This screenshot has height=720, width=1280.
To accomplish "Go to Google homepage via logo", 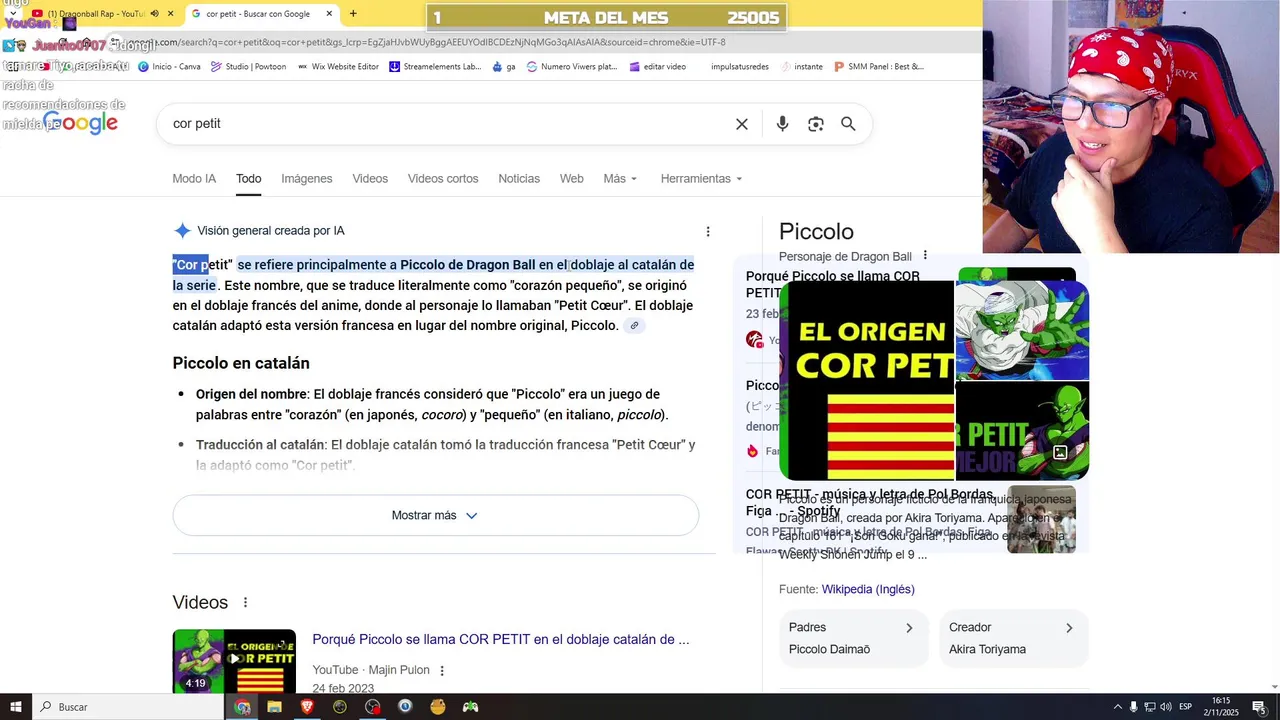I will (80, 123).
